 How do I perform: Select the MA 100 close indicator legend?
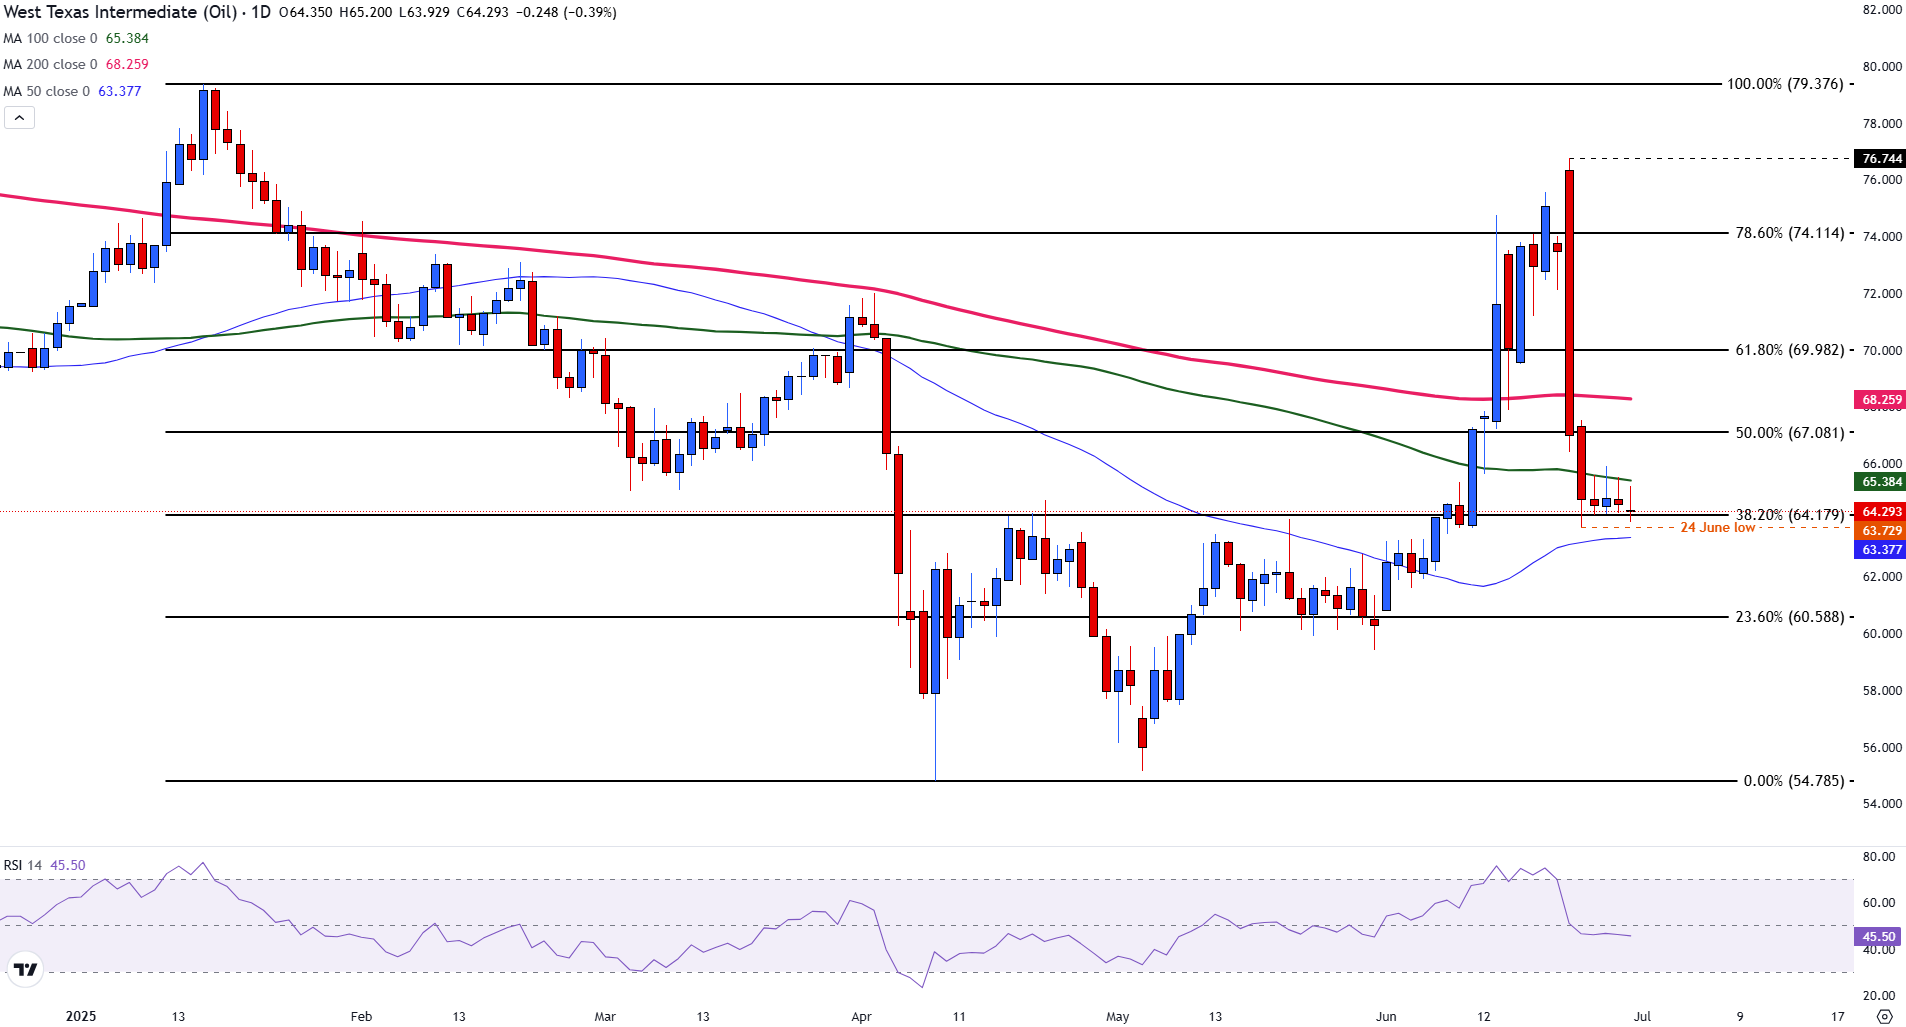pos(76,38)
